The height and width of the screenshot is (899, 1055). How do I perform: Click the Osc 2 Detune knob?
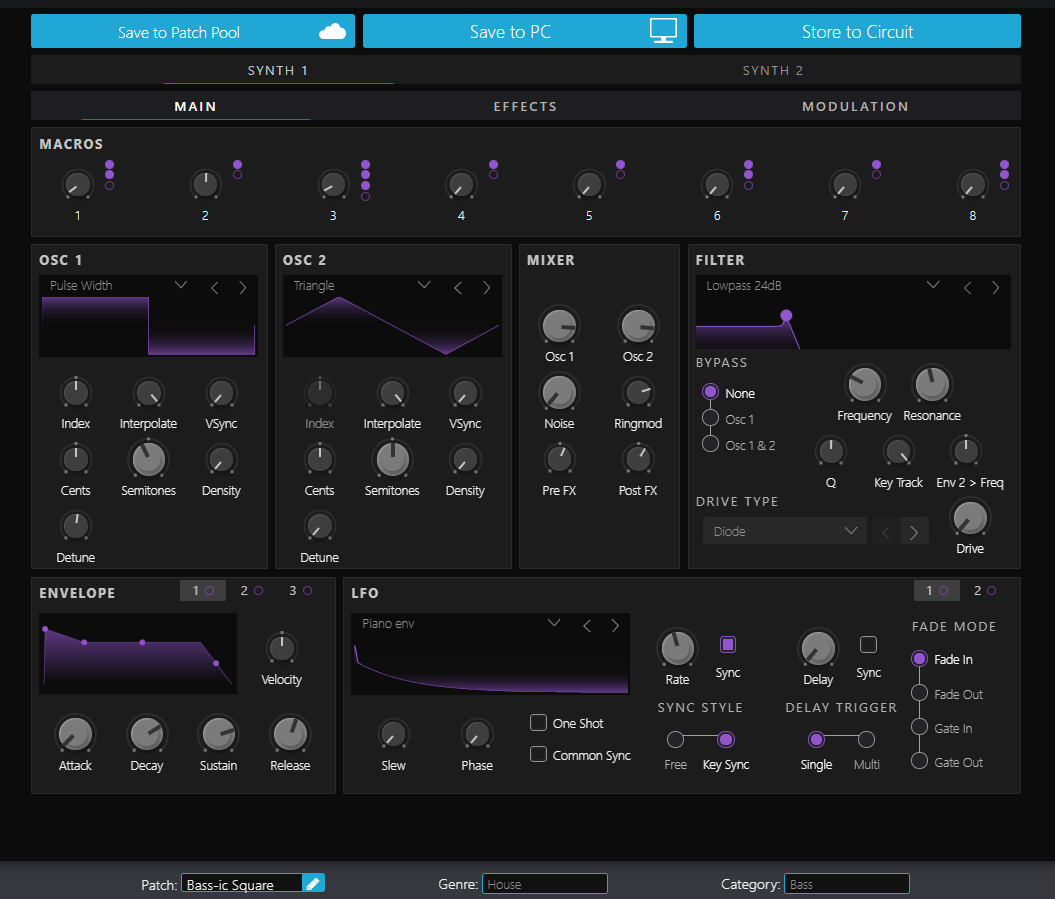click(x=320, y=526)
